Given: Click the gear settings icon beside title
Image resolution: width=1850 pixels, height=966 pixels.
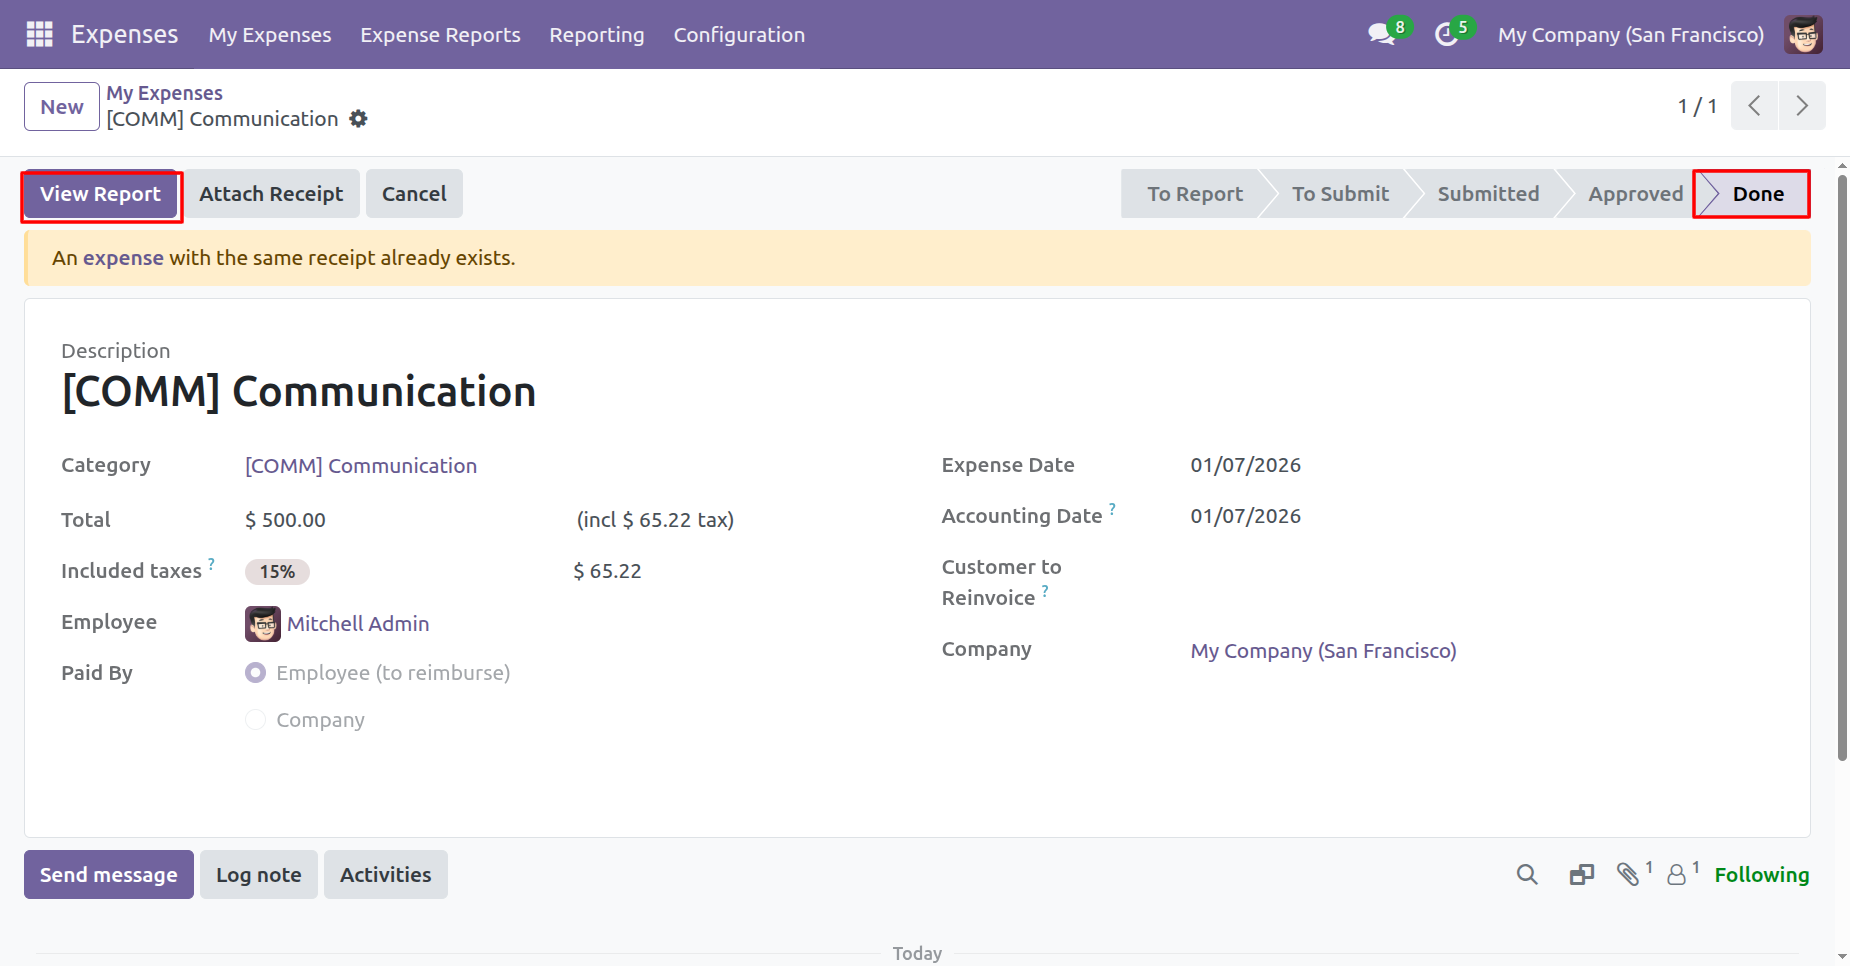Looking at the screenshot, I should [358, 119].
